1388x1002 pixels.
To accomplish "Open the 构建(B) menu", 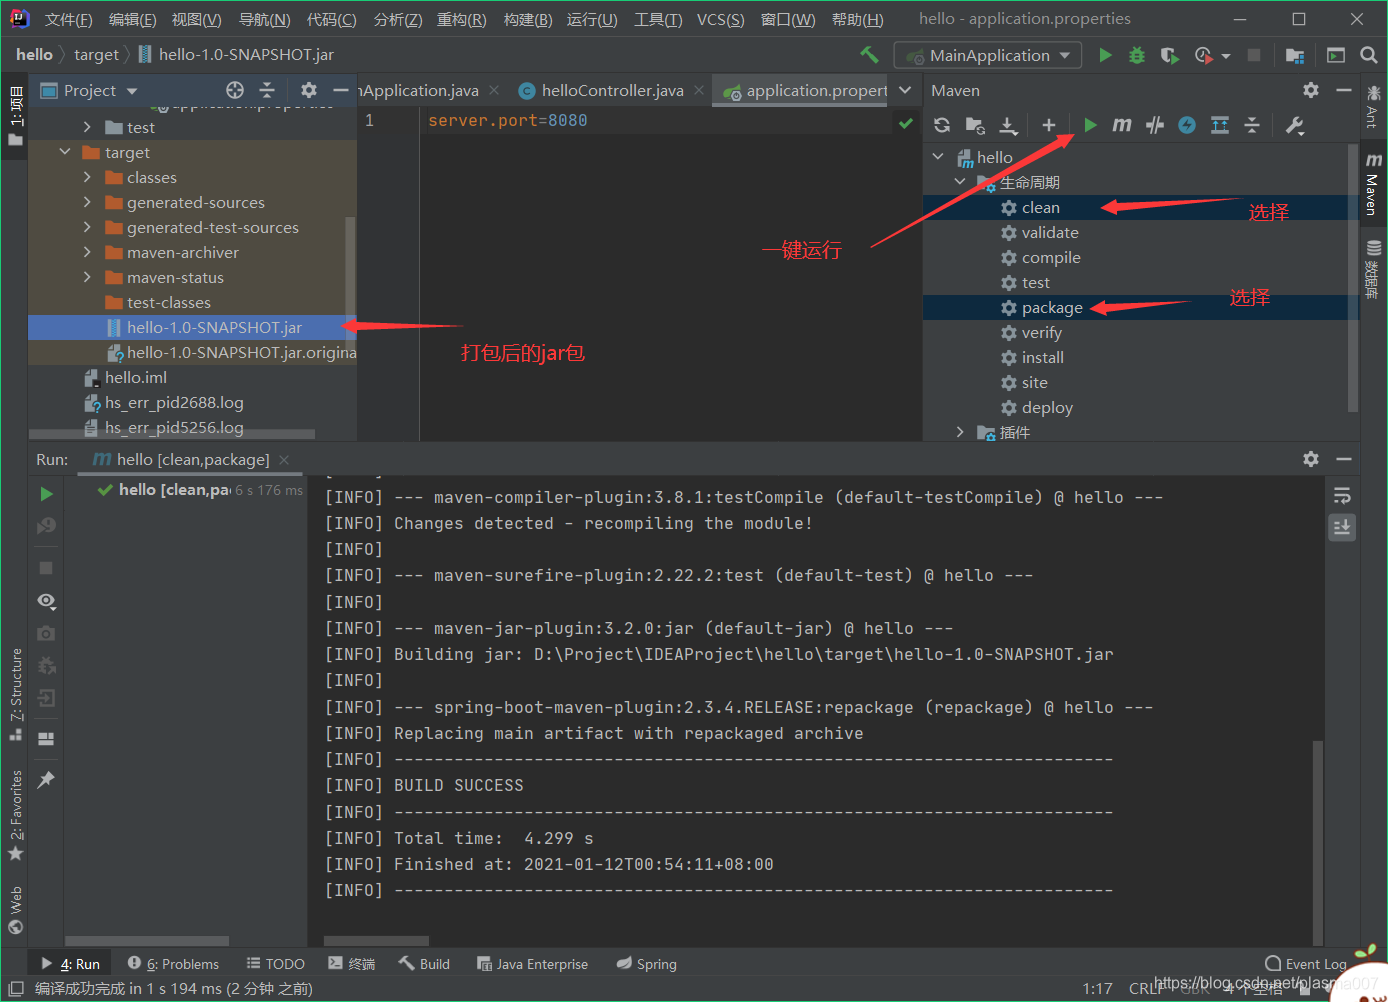I will [527, 18].
